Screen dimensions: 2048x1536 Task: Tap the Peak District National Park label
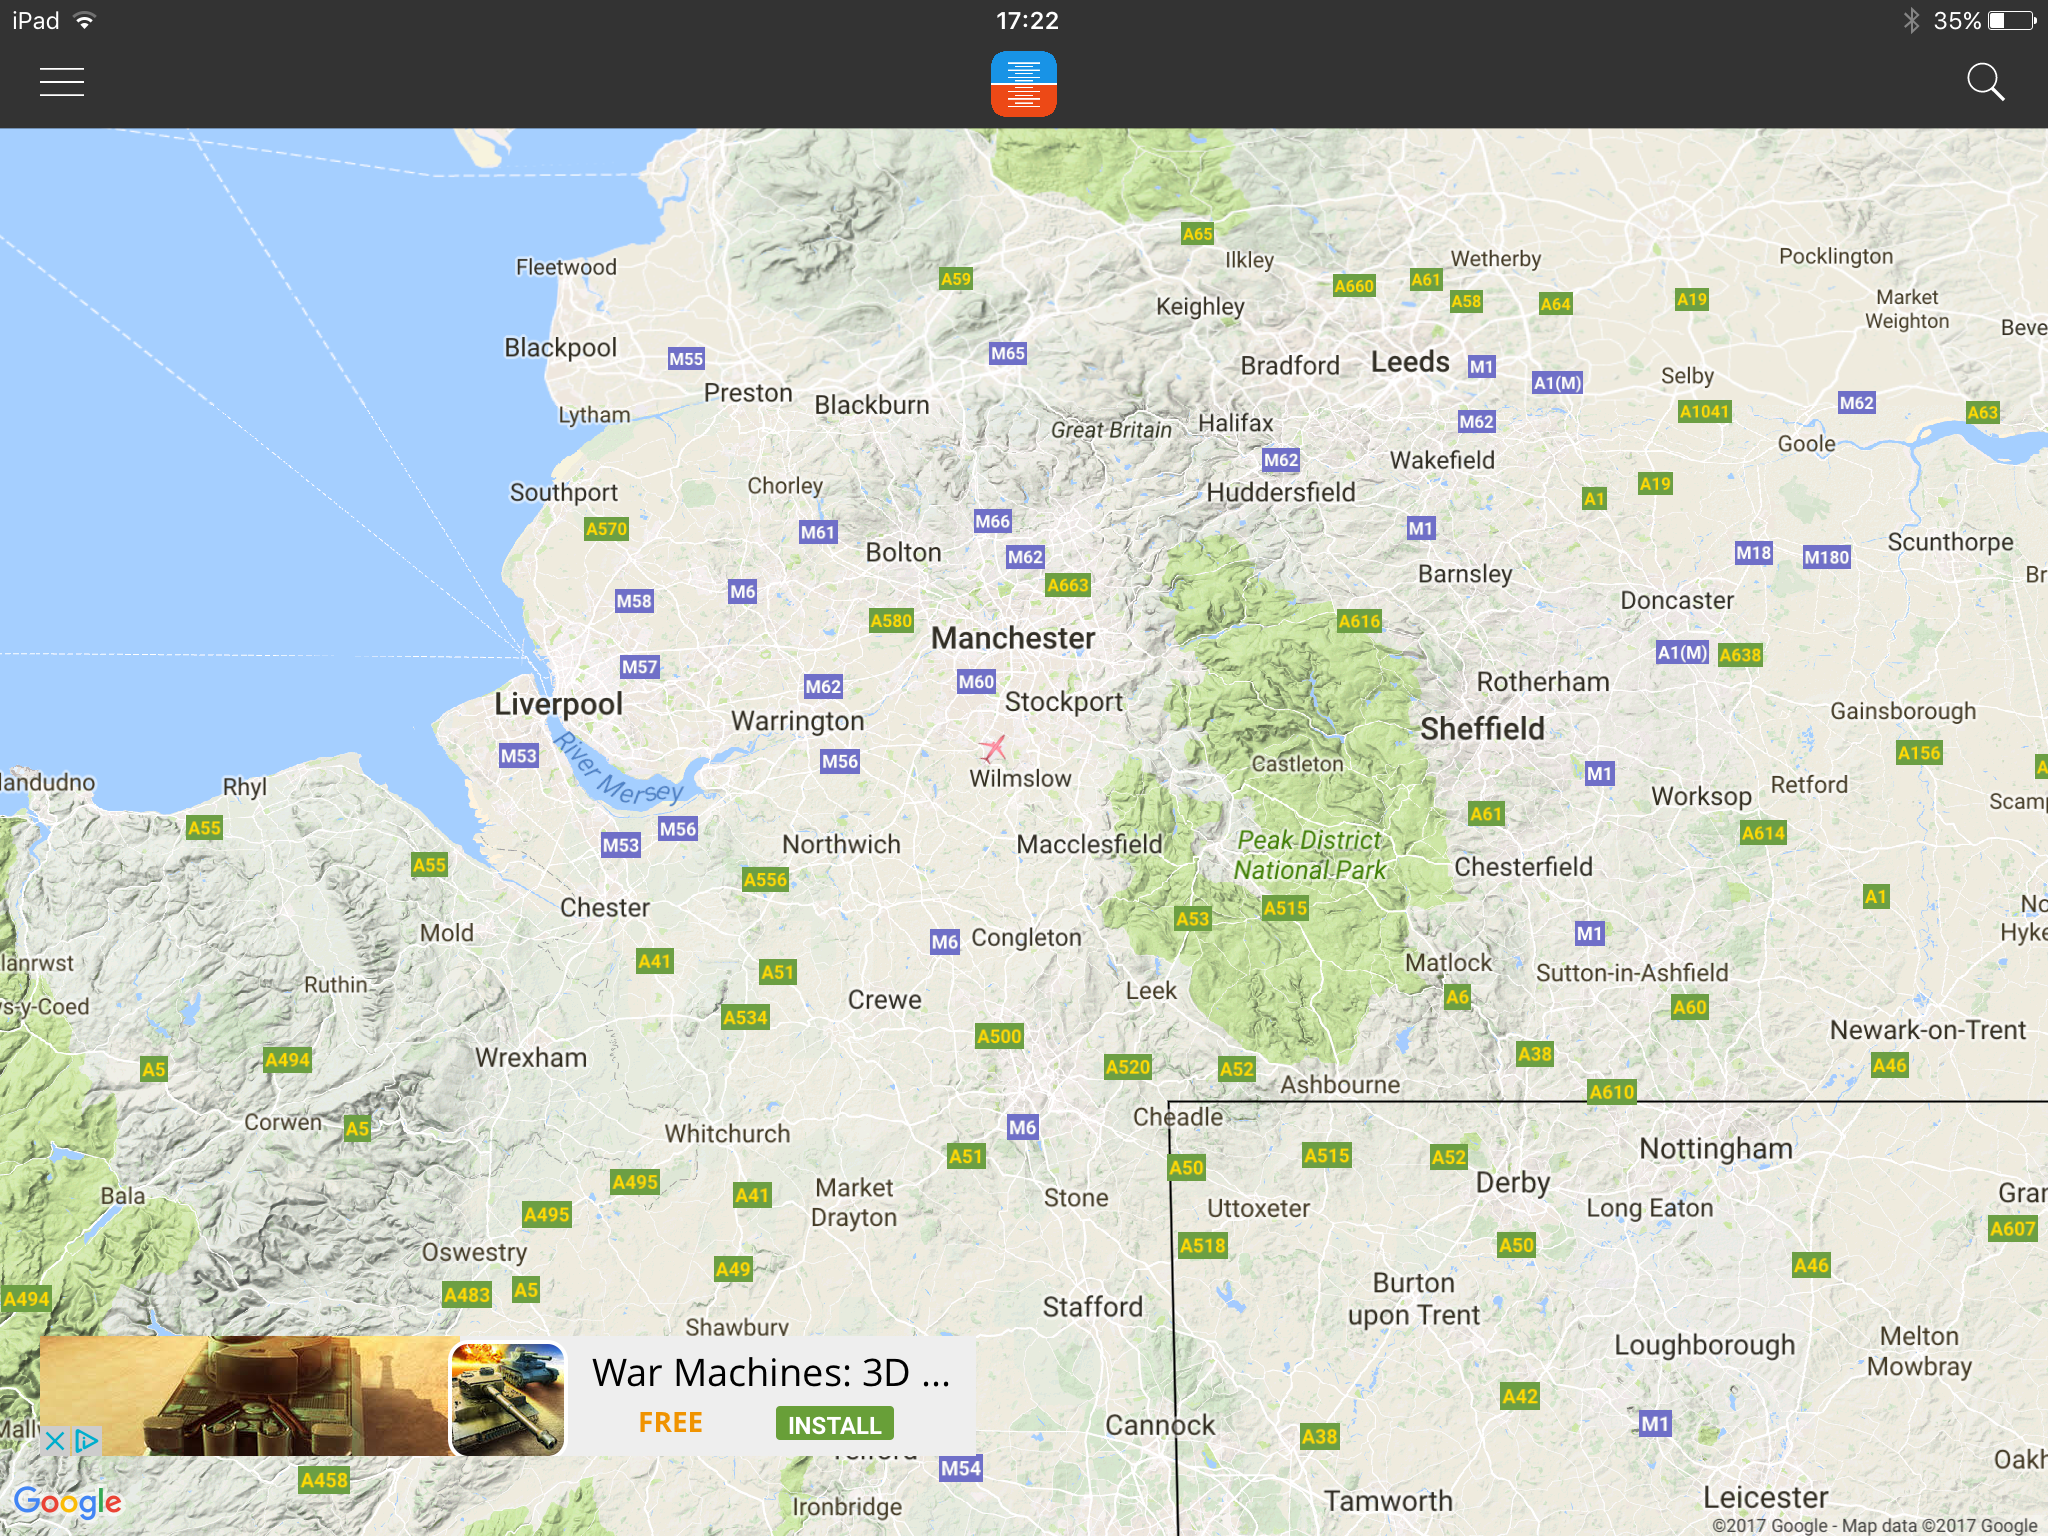coord(1310,855)
